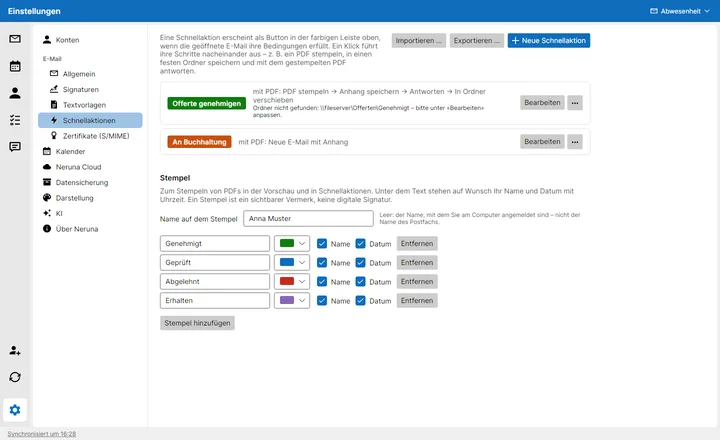Open more options for Offerte genehmigen

(575, 103)
